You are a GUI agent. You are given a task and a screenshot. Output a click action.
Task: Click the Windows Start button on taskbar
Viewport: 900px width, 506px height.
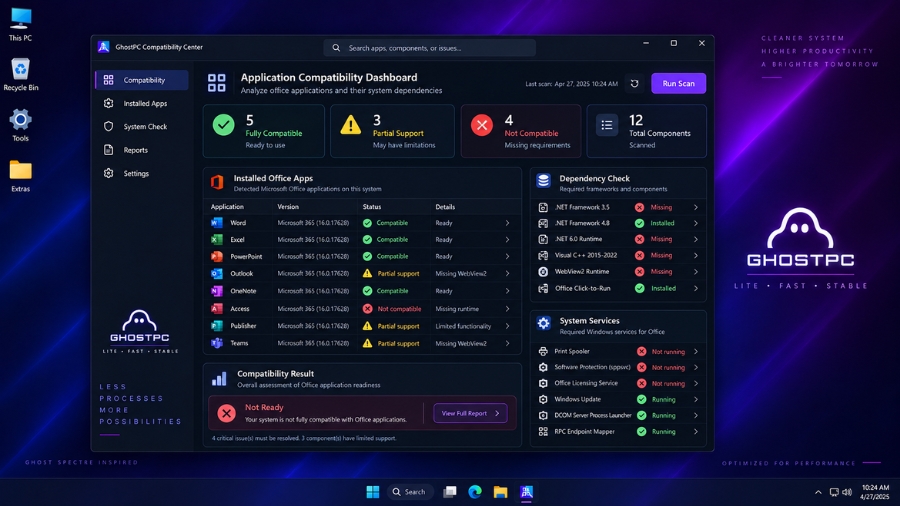373,492
